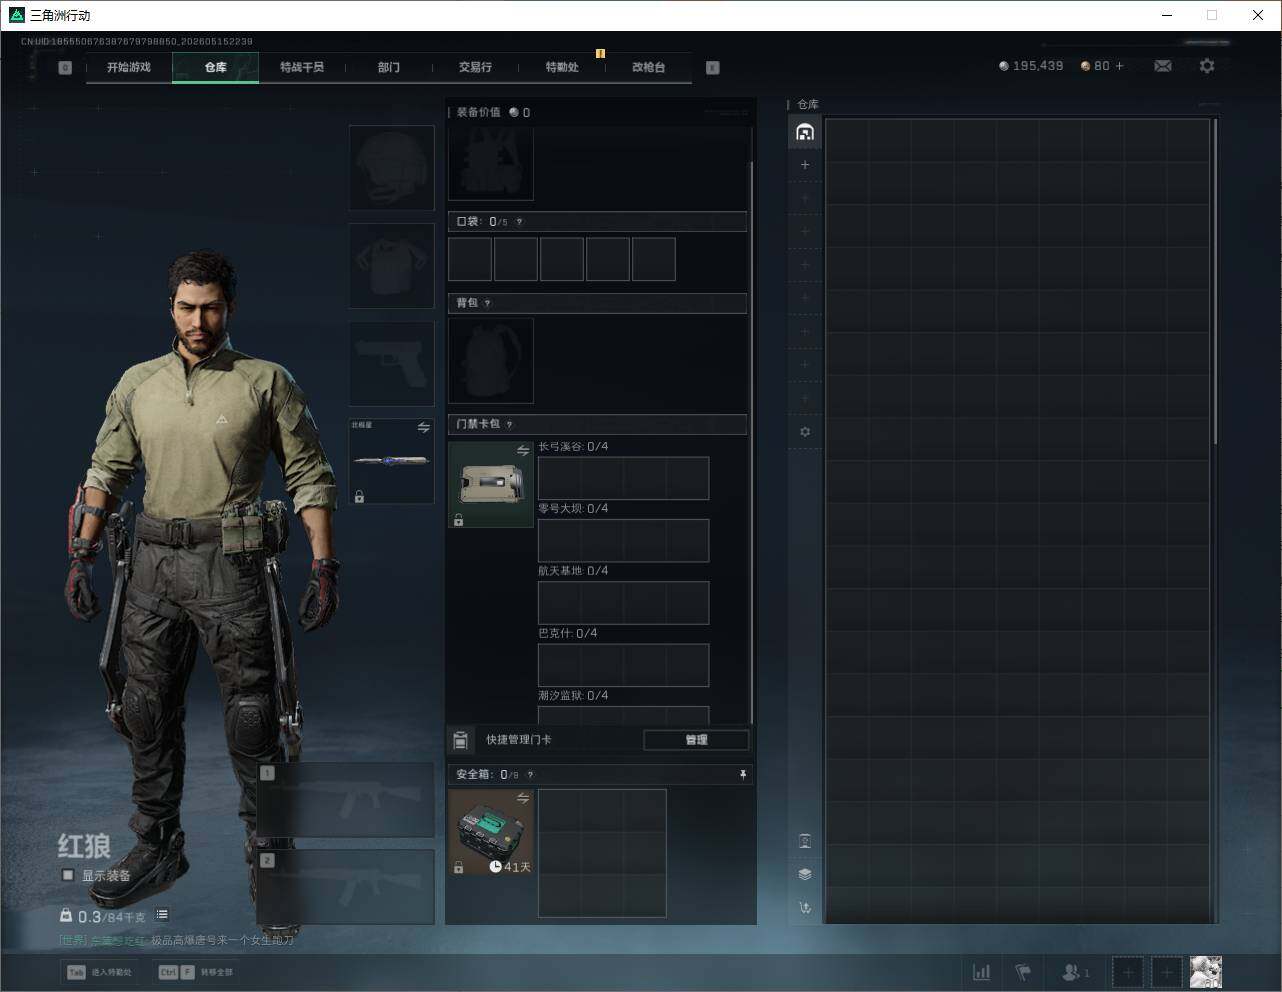This screenshot has width=1282, height=992.
Task: Click the next tab key button
Action: click(x=713, y=68)
